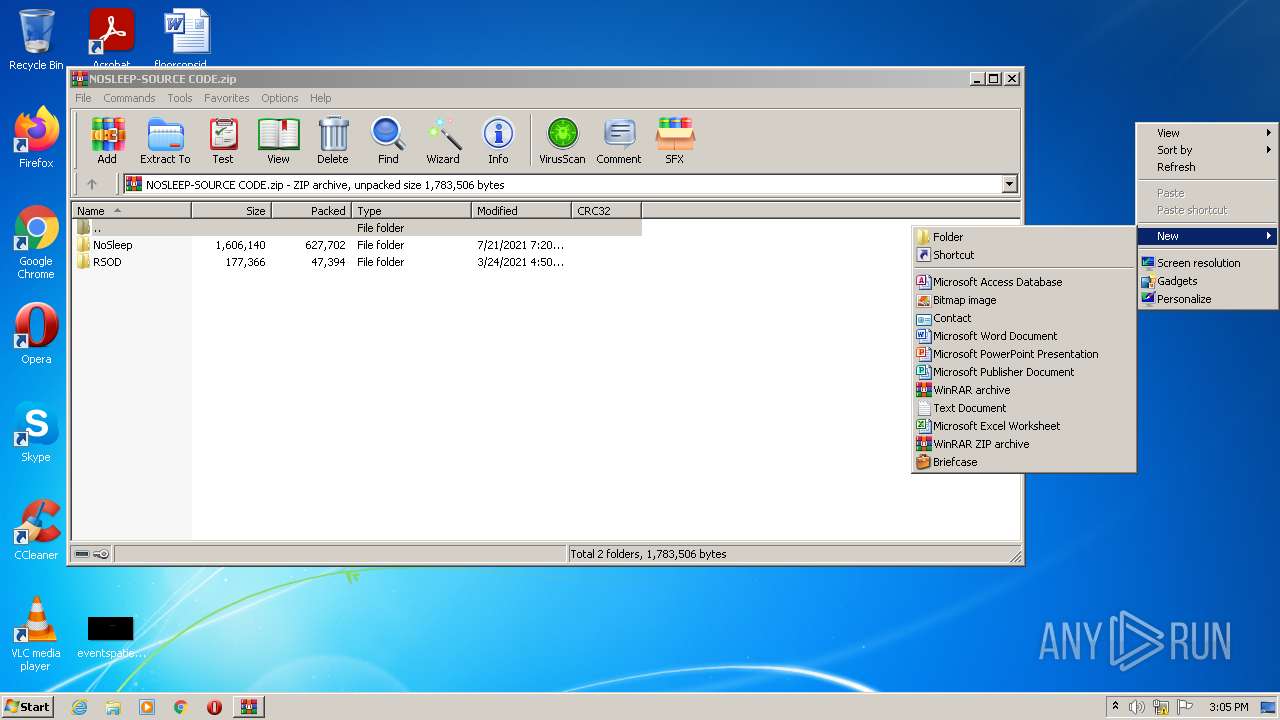
Task: Click Opera icon in the taskbar
Action: point(214,707)
